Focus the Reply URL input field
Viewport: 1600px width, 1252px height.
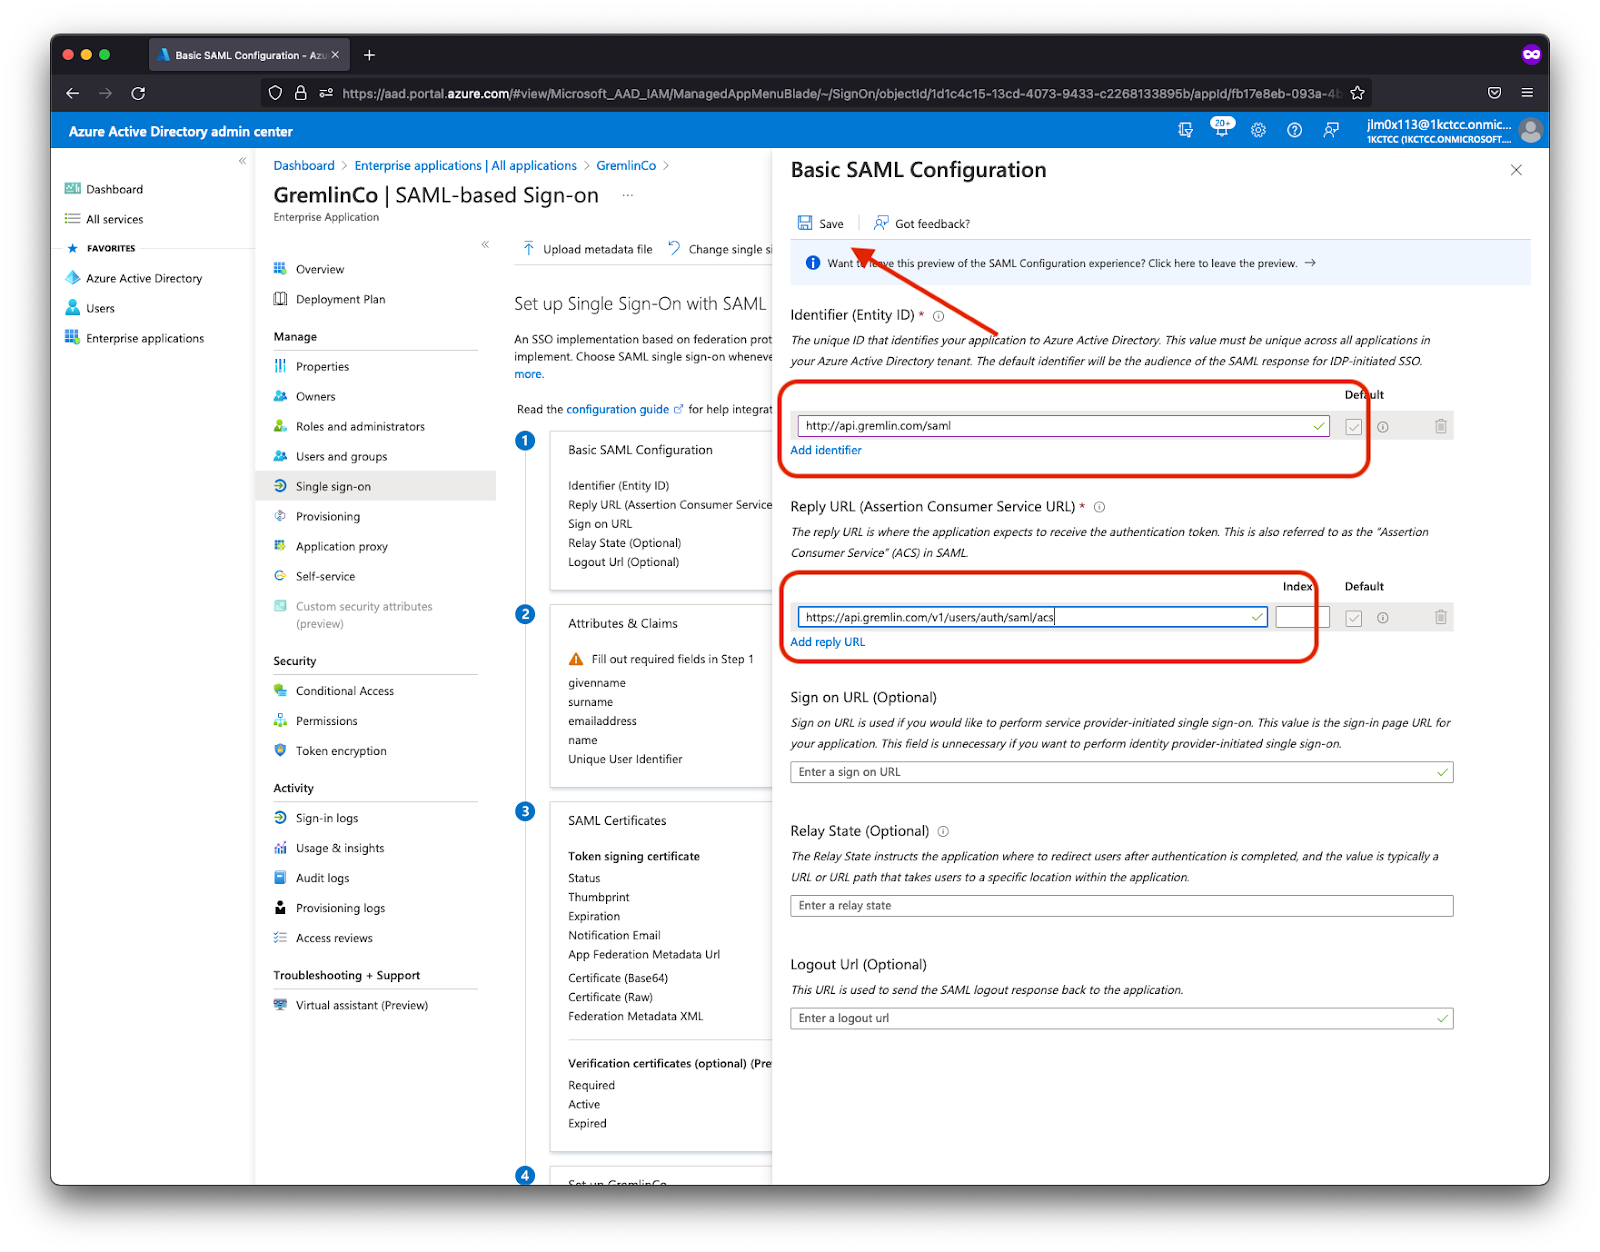pyautogui.click(x=1032, y=617)
